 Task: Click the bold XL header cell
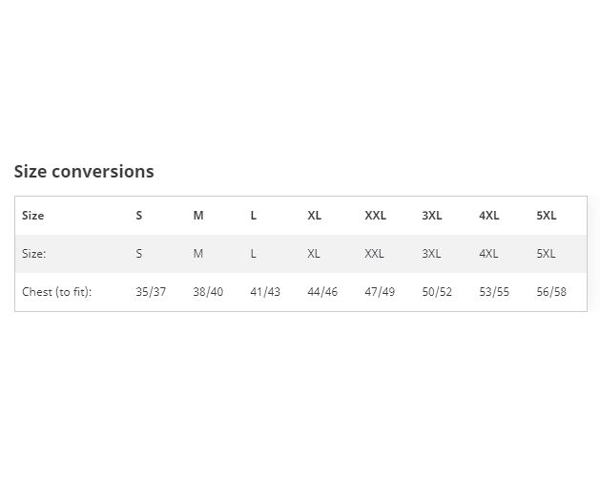[314, 215]
